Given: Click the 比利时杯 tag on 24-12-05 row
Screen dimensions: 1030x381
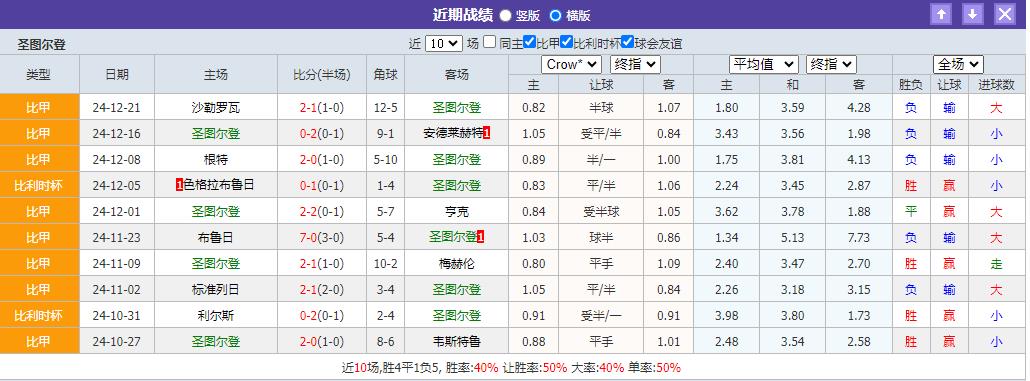Looking at the screenshot, I should pyautogui.click(x=39, y=185).
